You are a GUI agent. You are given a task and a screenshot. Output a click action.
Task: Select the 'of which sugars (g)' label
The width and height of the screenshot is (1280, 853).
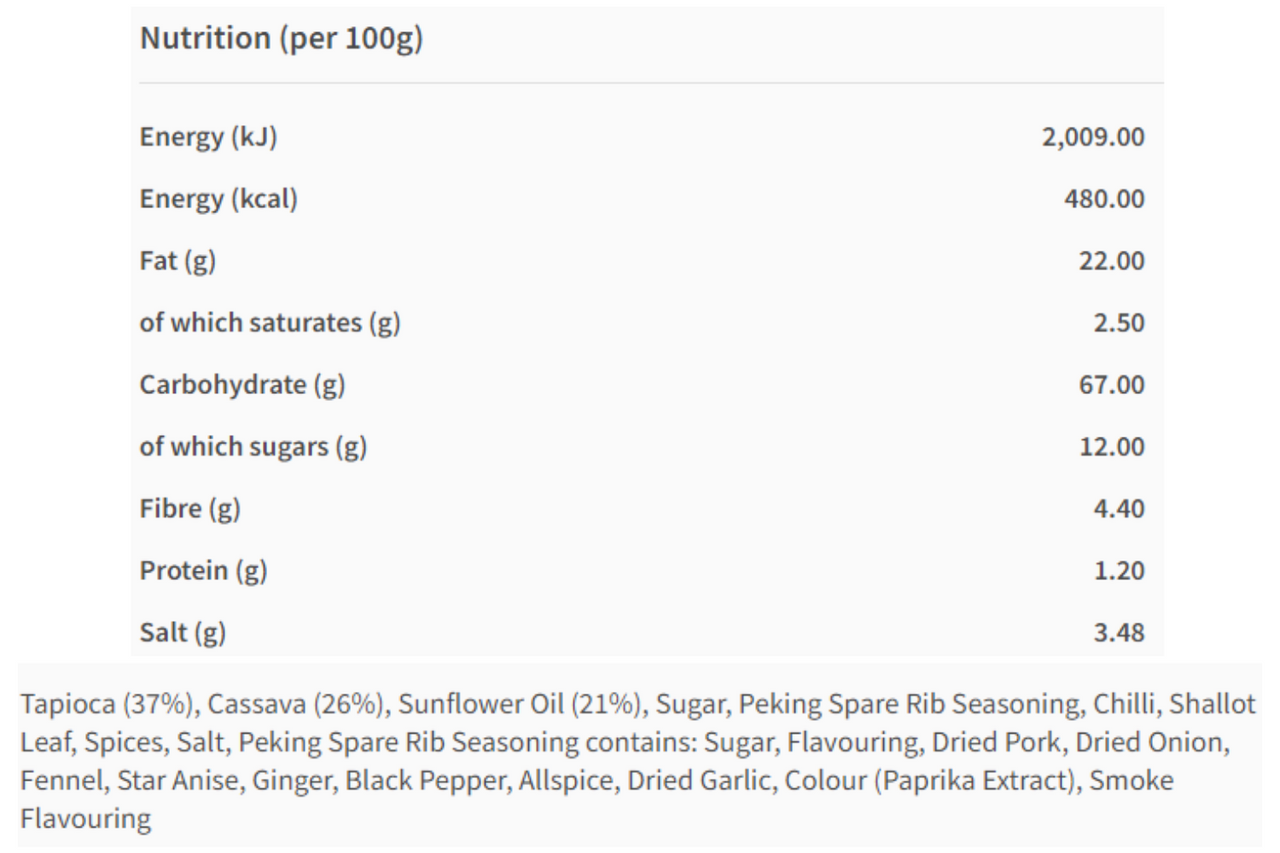coord(253,447)
